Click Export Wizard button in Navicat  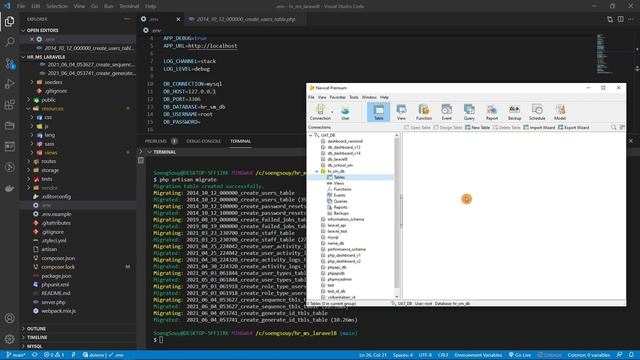pyautogui.click(x=573, y=127)
